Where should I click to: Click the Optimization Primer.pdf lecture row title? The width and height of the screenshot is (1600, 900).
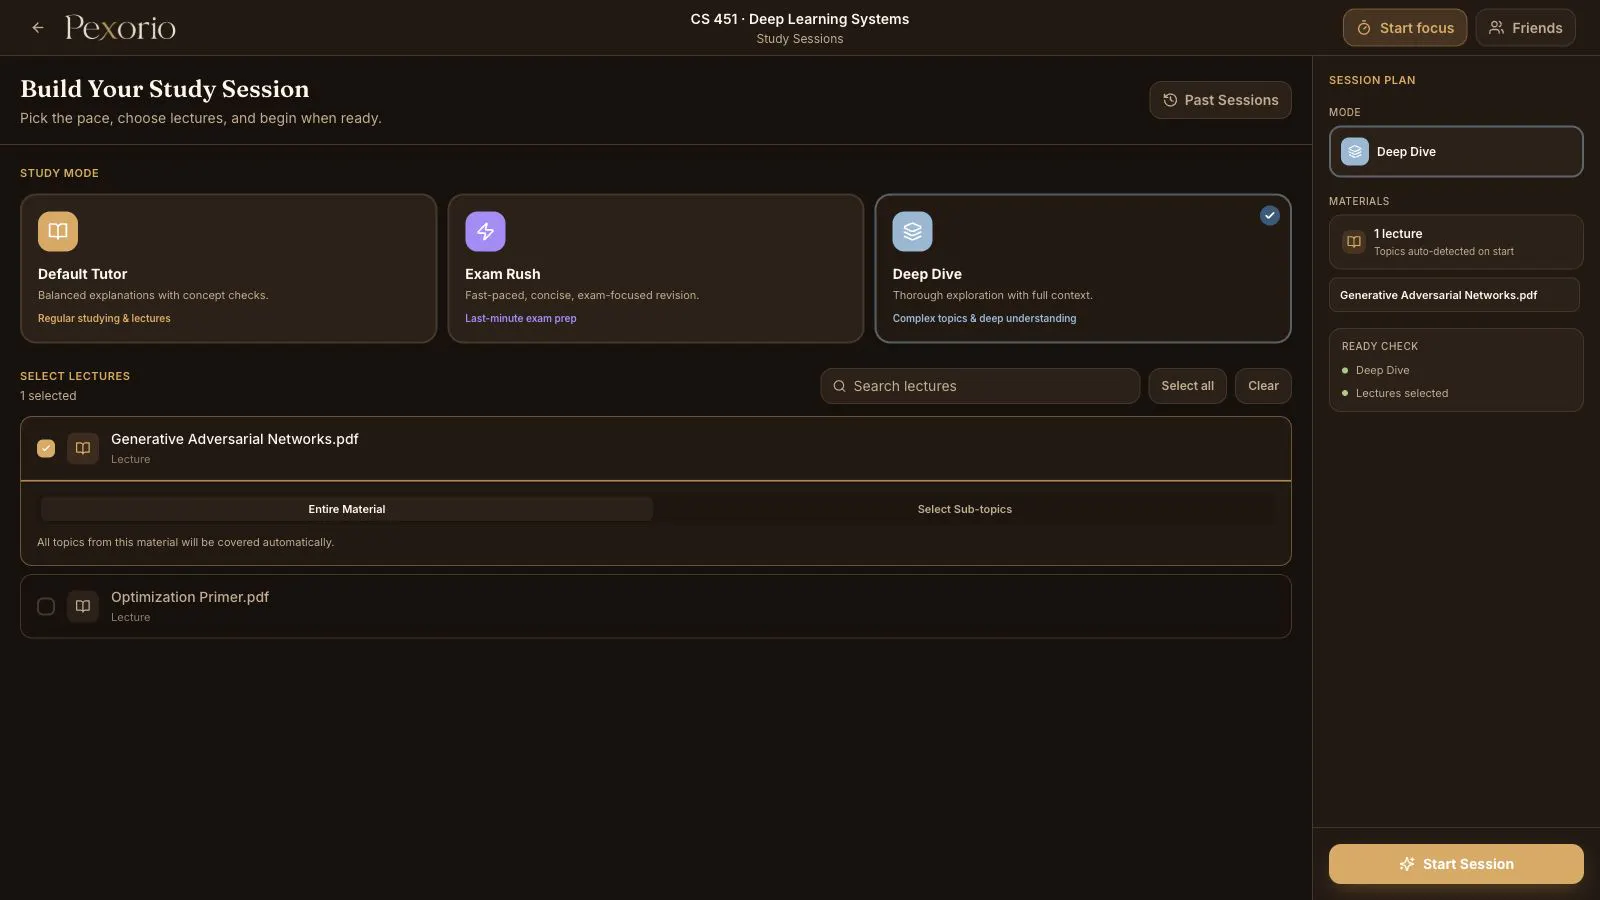(190, 597)
